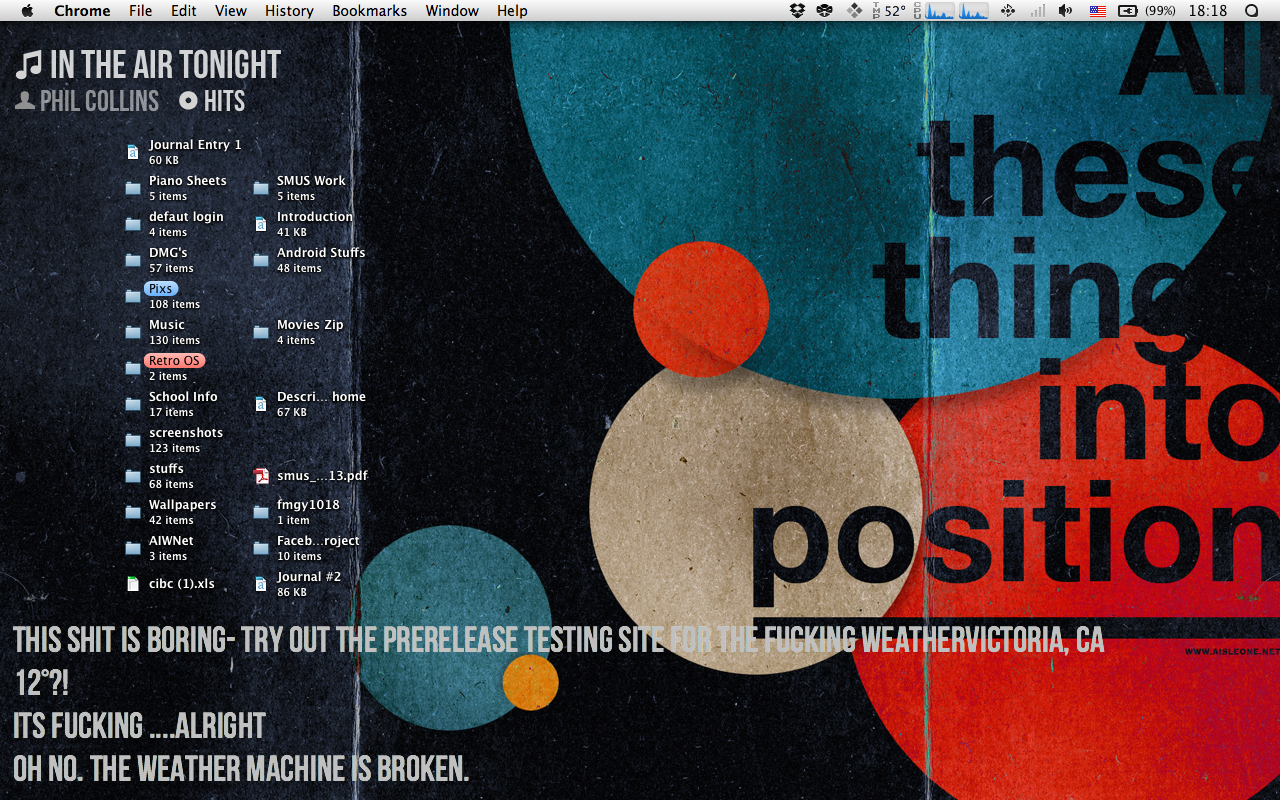Open the CPU usage graph monitor
1280x800 pixels.
click(950, 11)
